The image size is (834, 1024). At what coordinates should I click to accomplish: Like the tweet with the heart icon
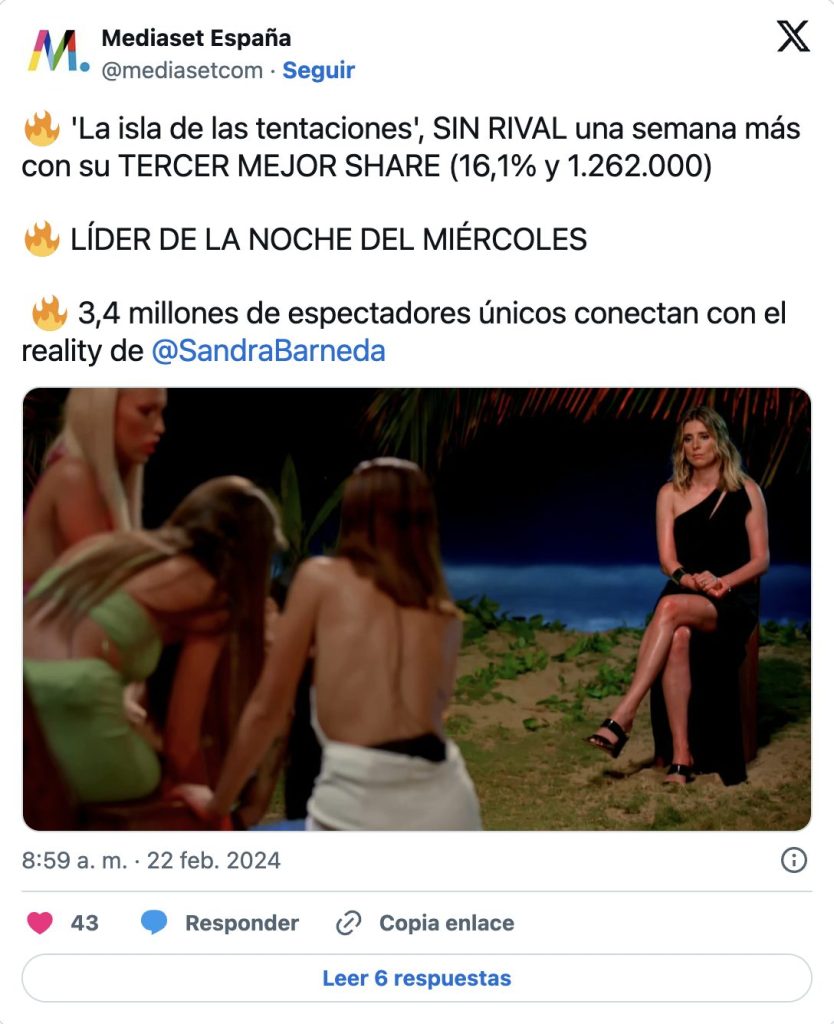coord(40,923)
